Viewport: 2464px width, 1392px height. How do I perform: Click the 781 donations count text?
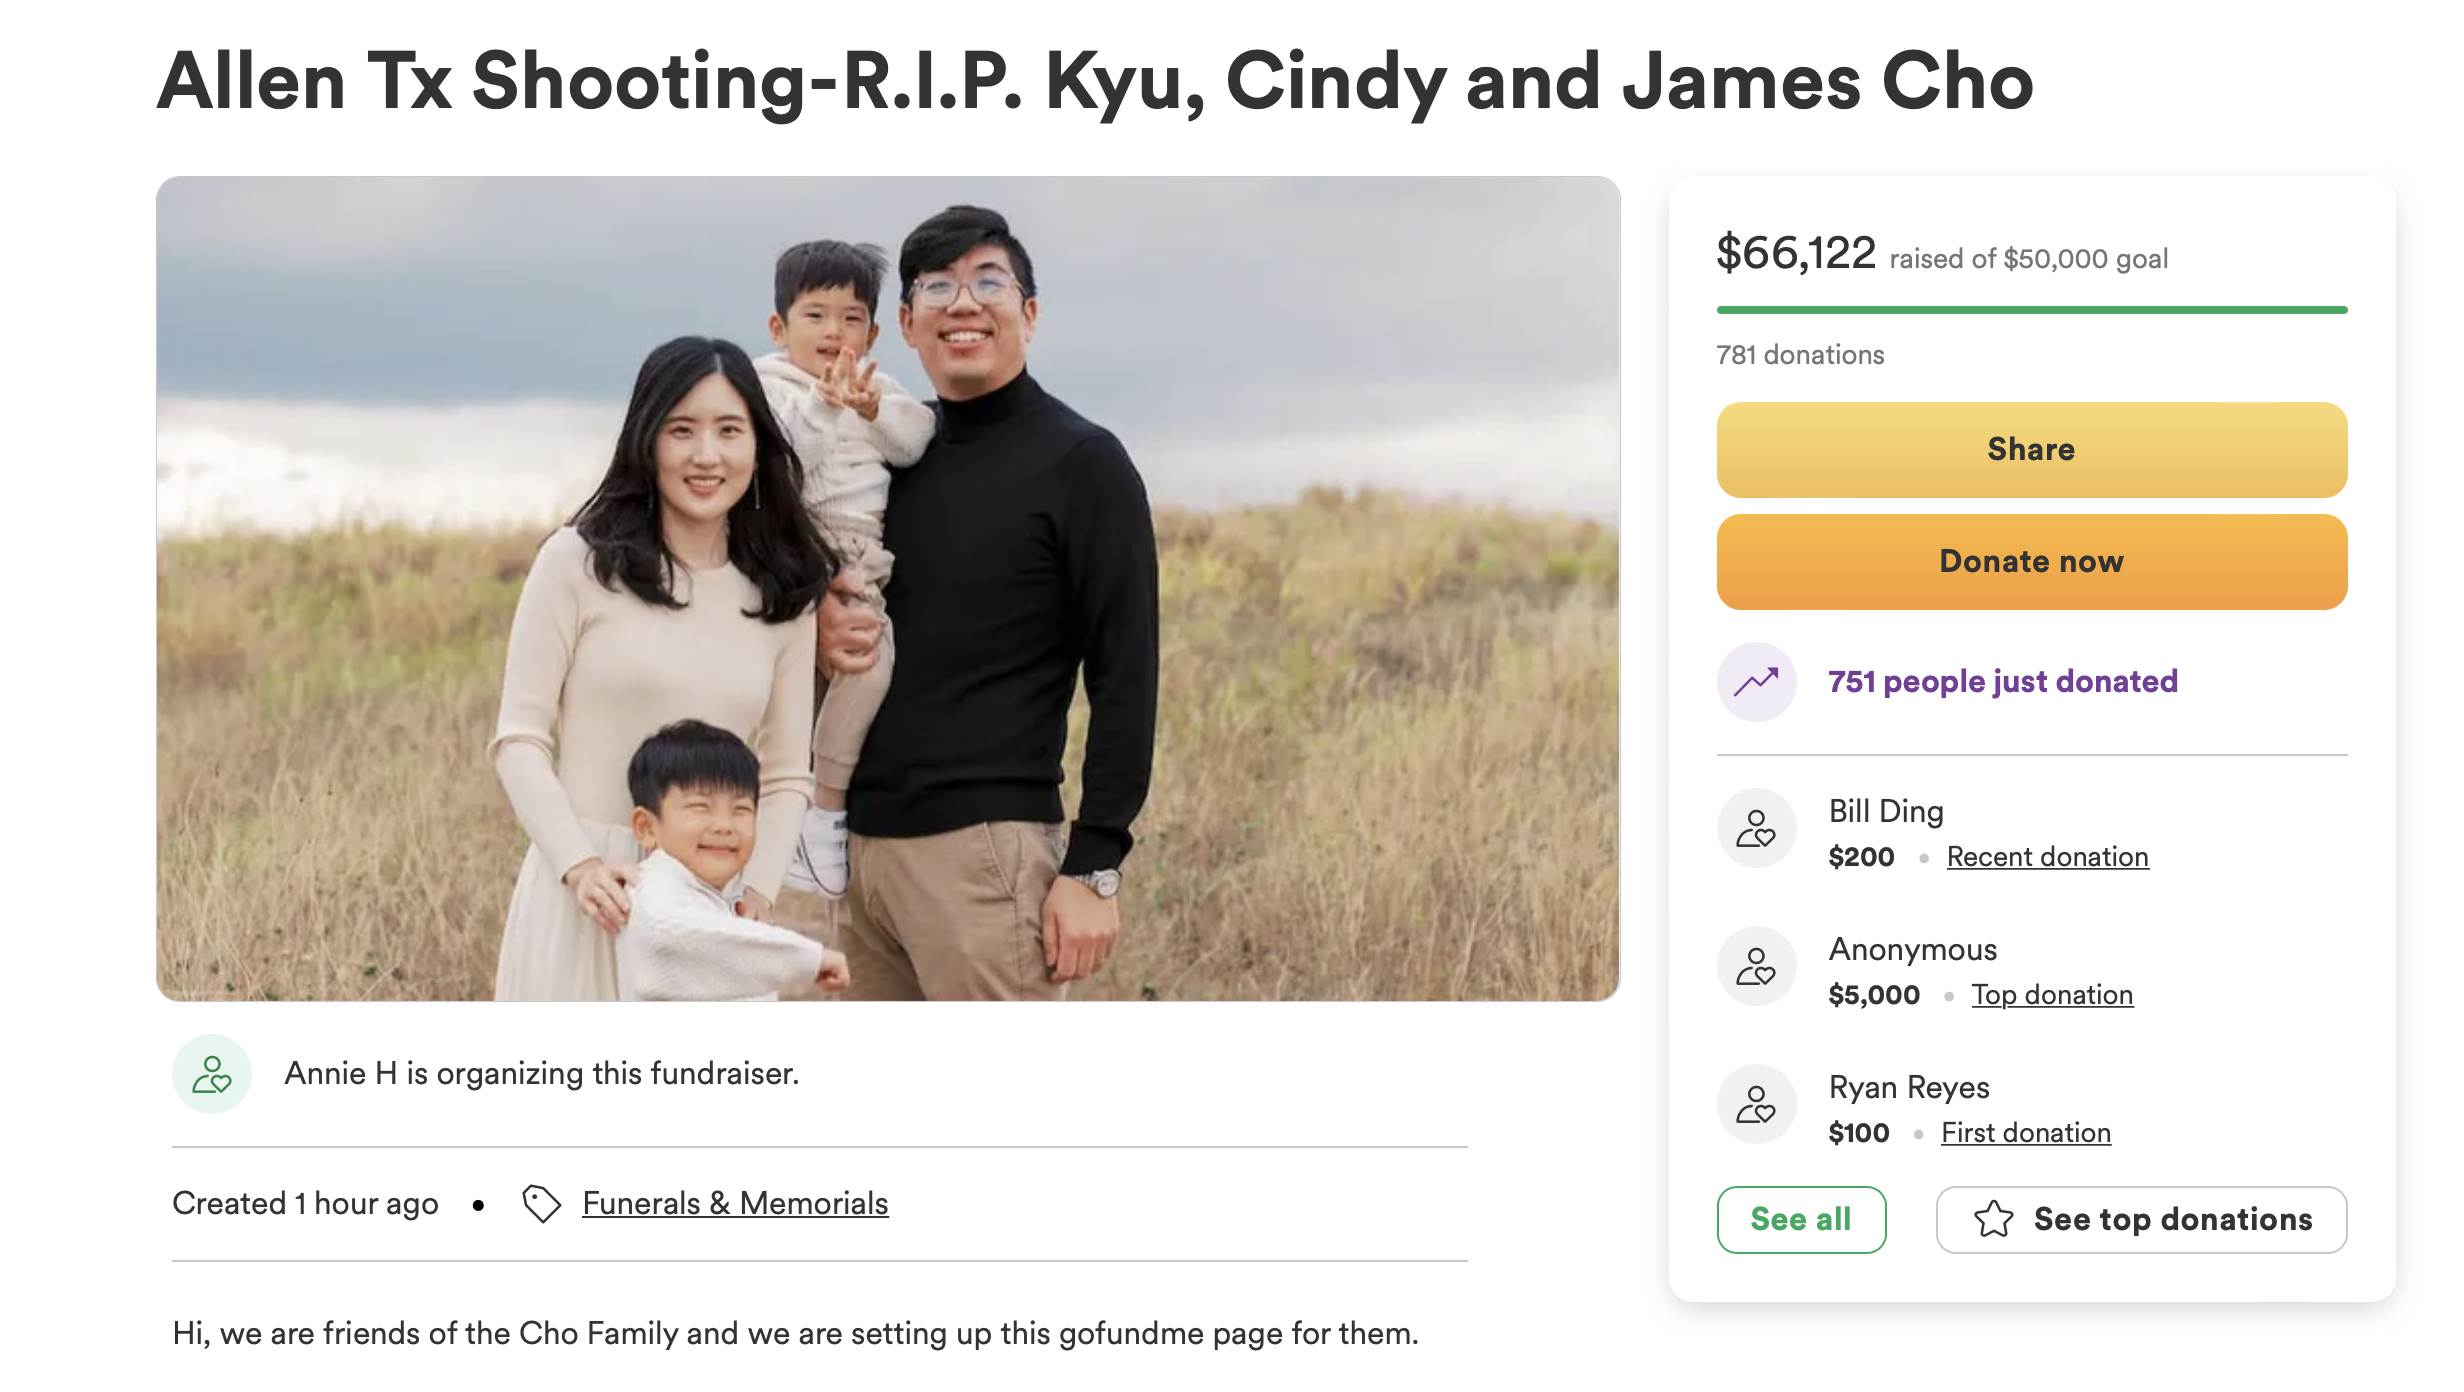point(1800,355)
